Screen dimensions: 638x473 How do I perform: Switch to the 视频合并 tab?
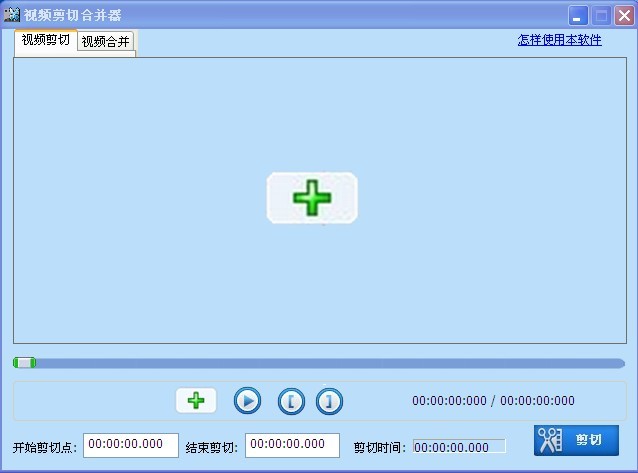[105, 42]
